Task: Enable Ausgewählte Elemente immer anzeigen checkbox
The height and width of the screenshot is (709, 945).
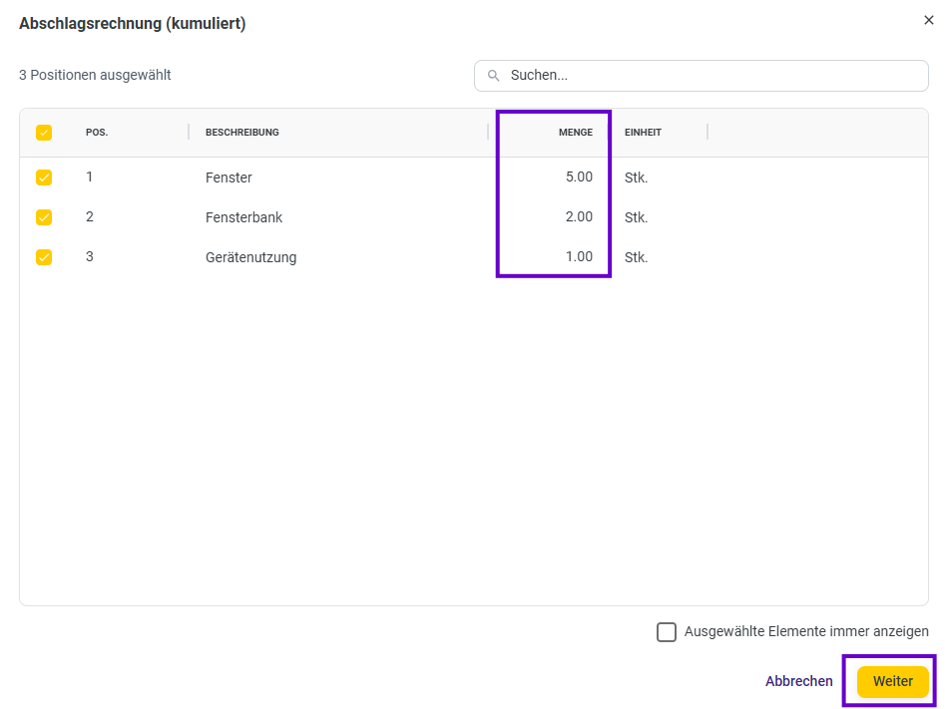Action: 667,632
